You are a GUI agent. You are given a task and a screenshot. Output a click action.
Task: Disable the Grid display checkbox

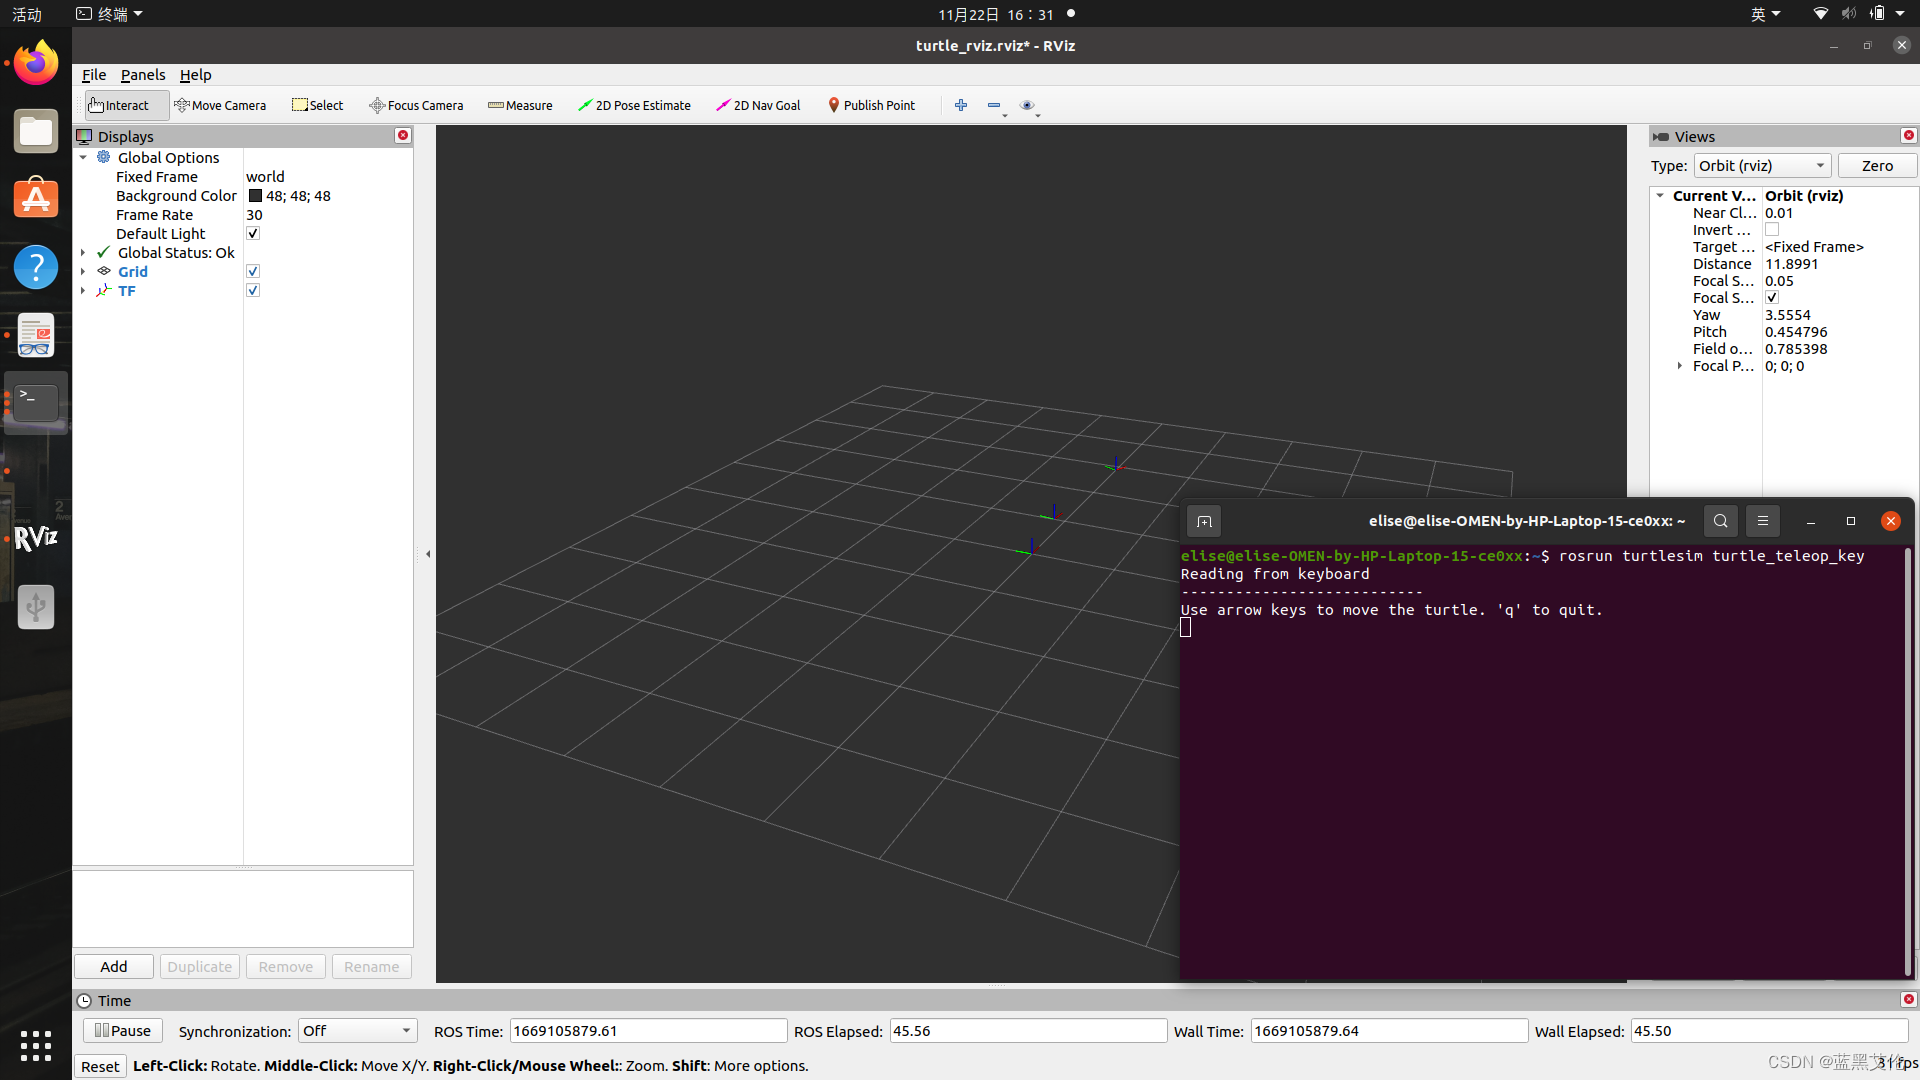coord(253,272)
